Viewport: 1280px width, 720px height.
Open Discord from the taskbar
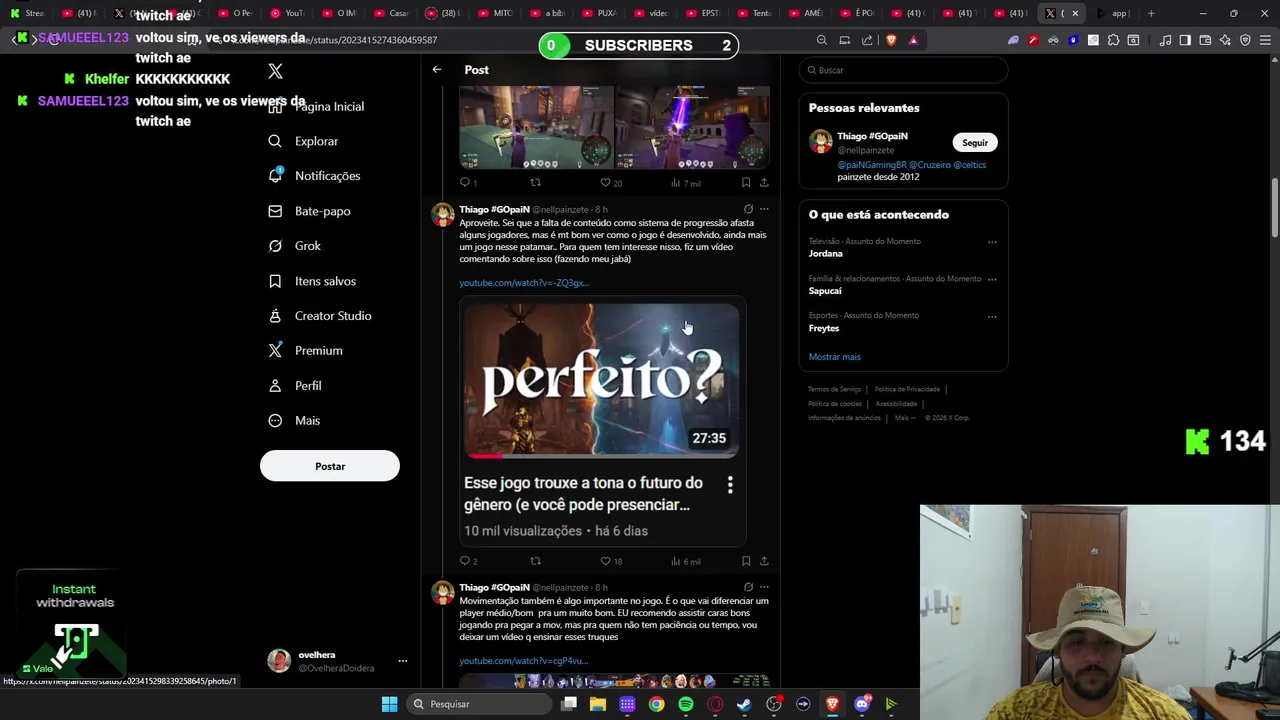click(x=862, y=704)
